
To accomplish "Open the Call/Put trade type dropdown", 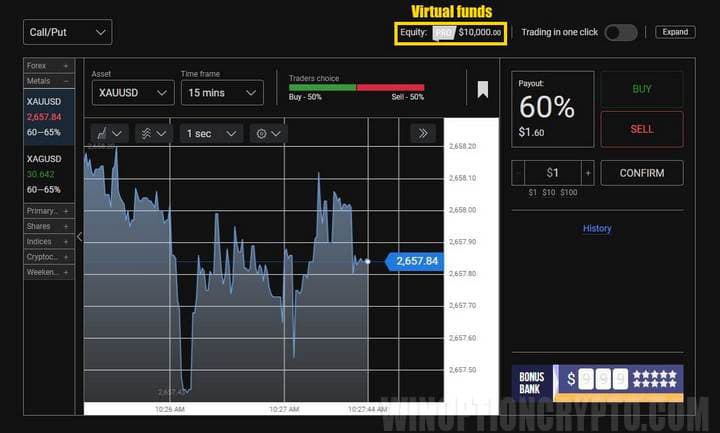I will tap(68, 32).
